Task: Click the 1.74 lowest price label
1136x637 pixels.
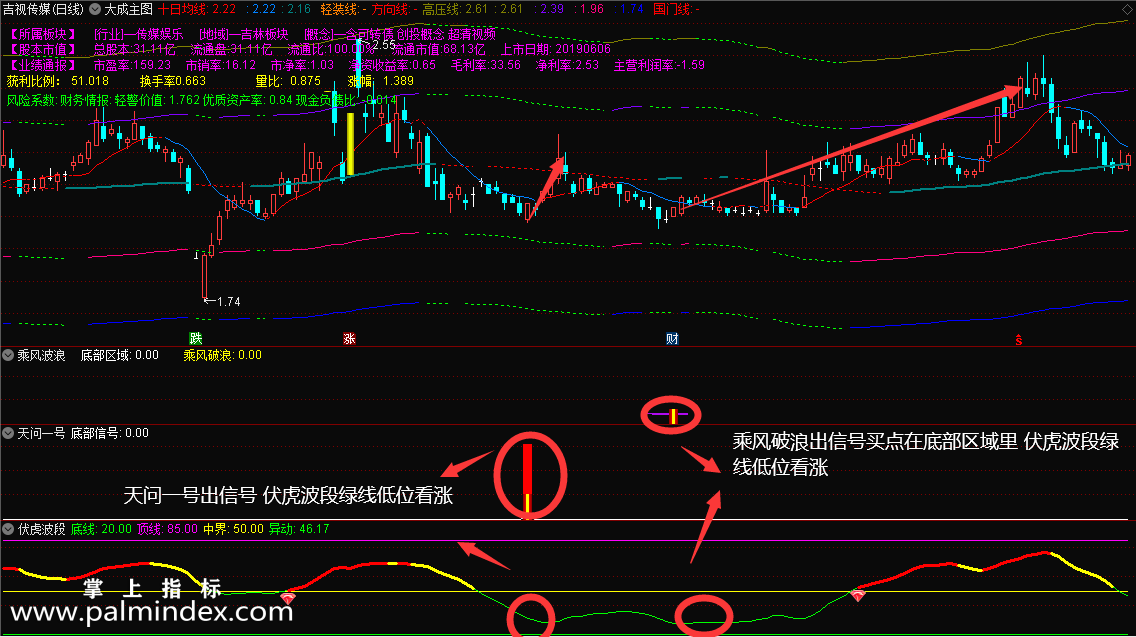Action: pos(228,301)
